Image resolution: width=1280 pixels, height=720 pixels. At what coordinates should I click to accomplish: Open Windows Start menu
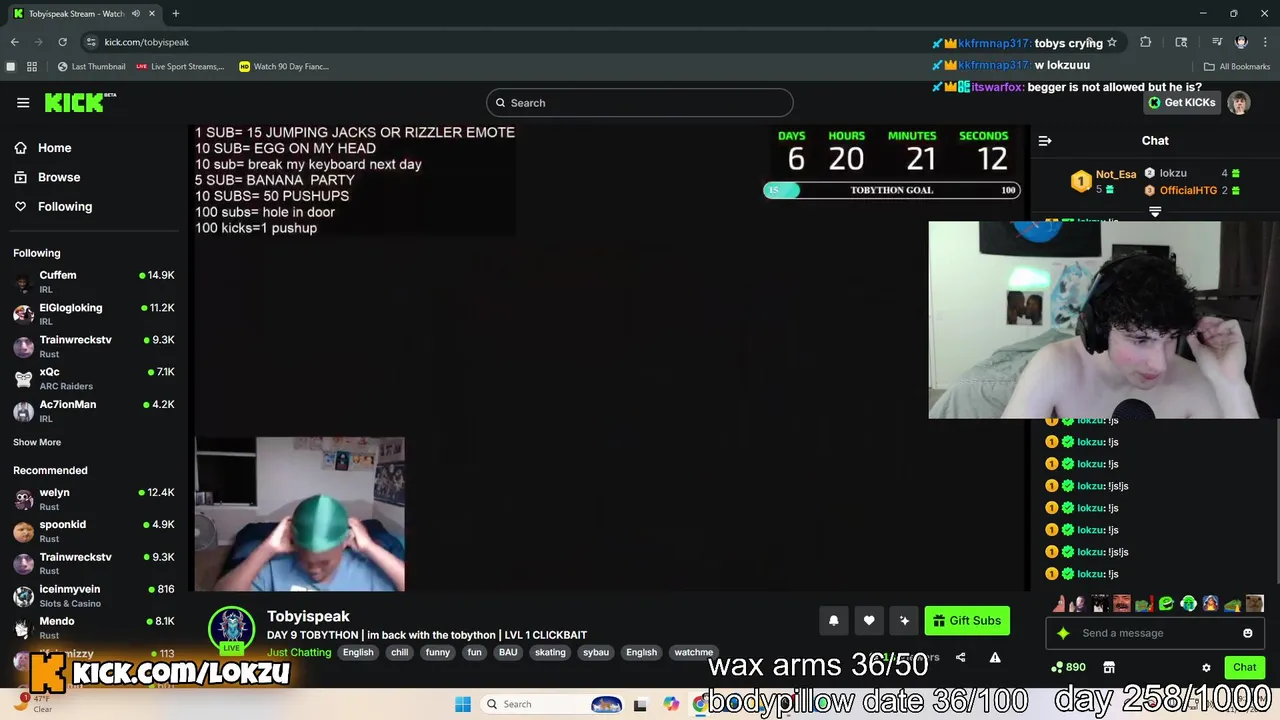(x=463, y=704)
